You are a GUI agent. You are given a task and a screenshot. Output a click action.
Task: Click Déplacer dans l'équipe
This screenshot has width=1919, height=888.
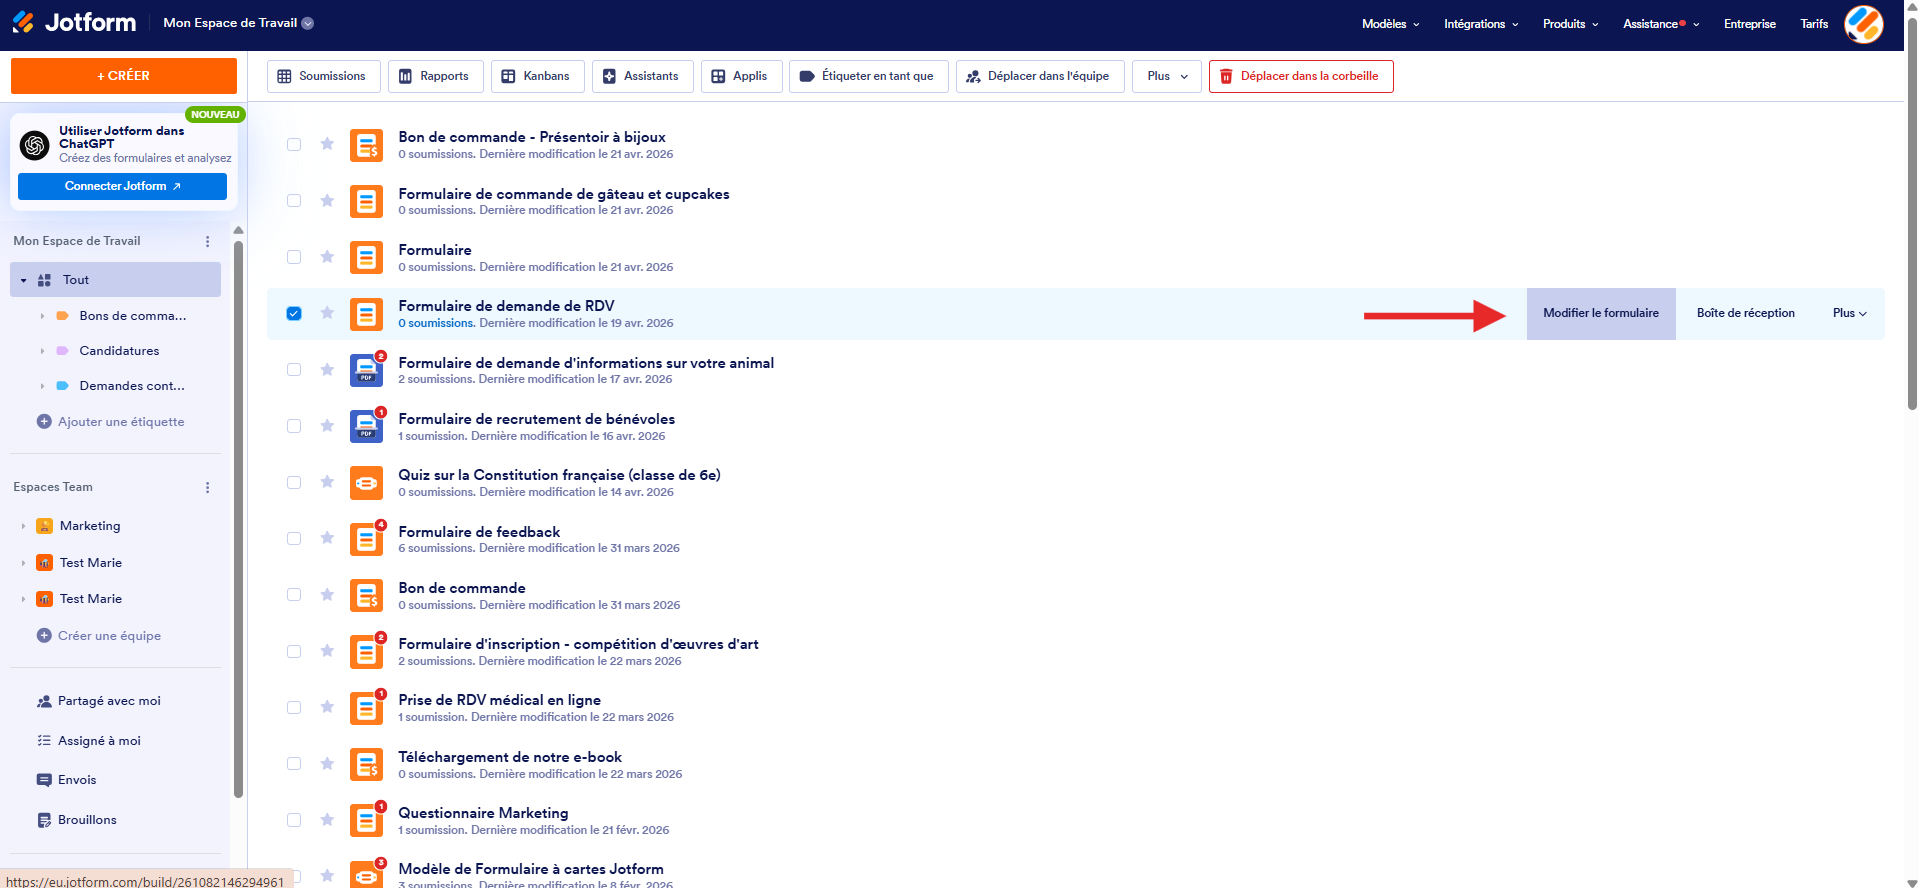pyautogui.click(x=1040, y=76)
